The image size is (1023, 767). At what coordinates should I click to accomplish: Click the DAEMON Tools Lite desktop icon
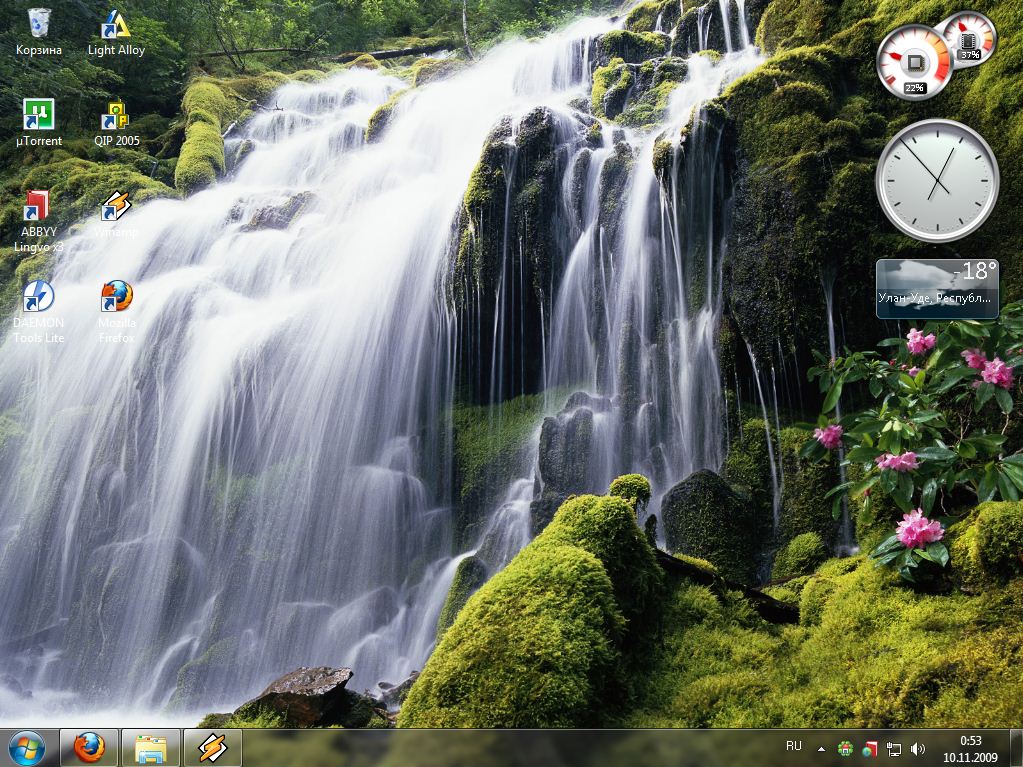[x=39, y=298]
